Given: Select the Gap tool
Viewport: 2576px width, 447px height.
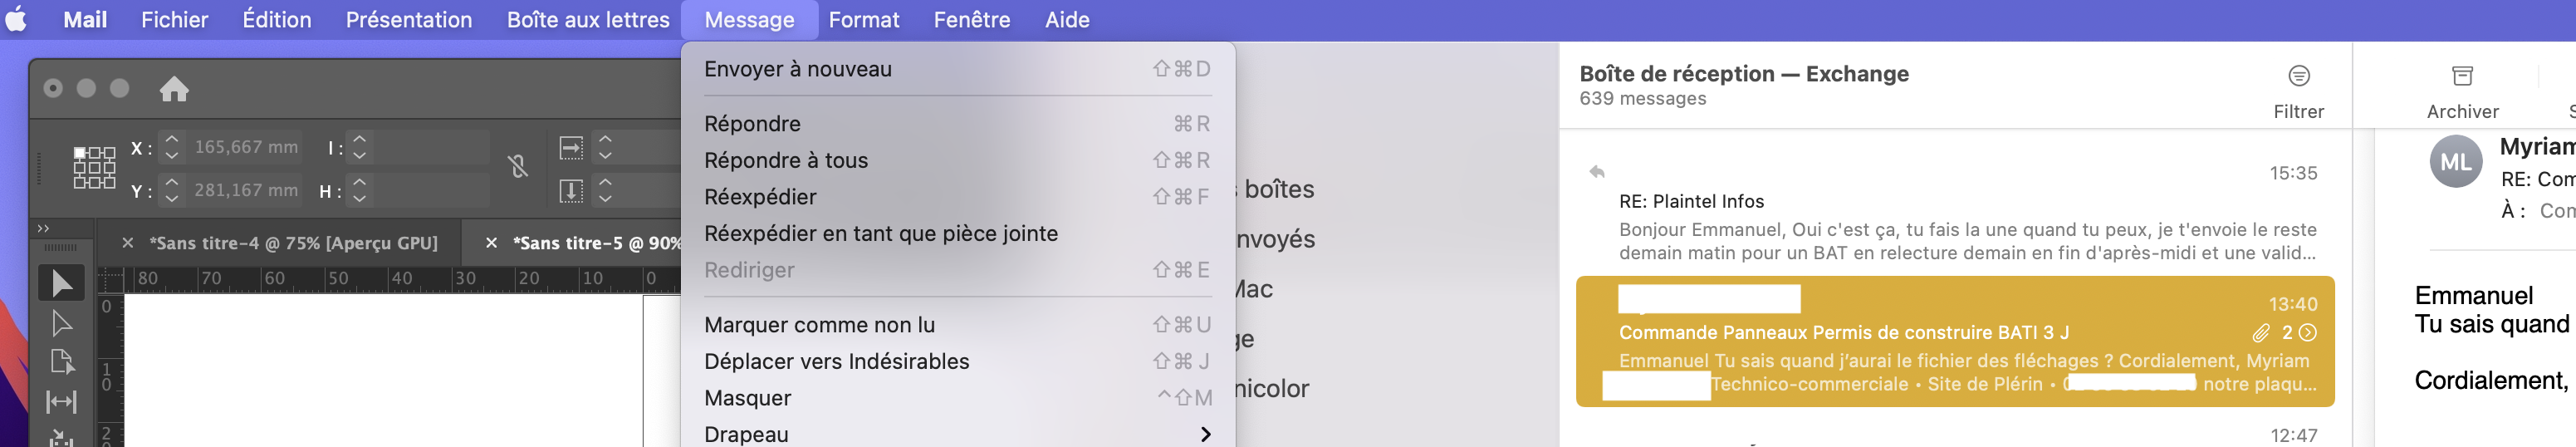Looking at the screenshot, I should [x=61, y=402].
